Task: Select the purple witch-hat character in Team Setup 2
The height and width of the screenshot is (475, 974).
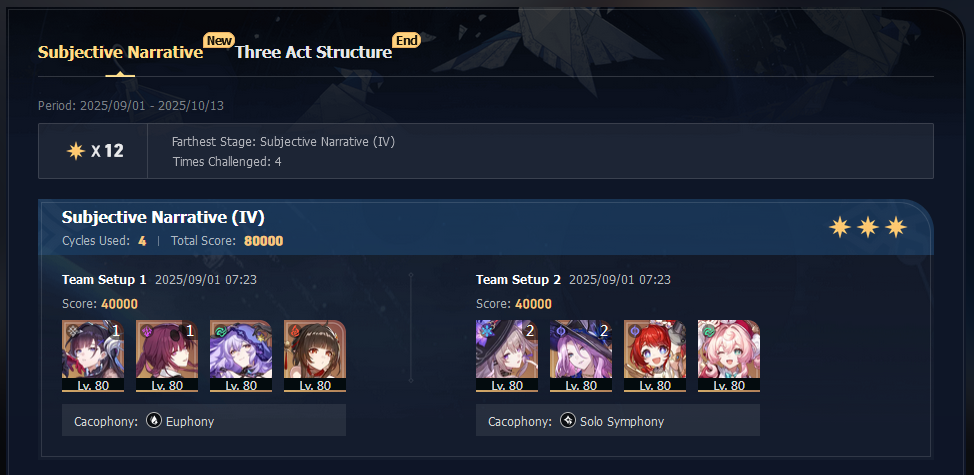Action: point(581,356)
